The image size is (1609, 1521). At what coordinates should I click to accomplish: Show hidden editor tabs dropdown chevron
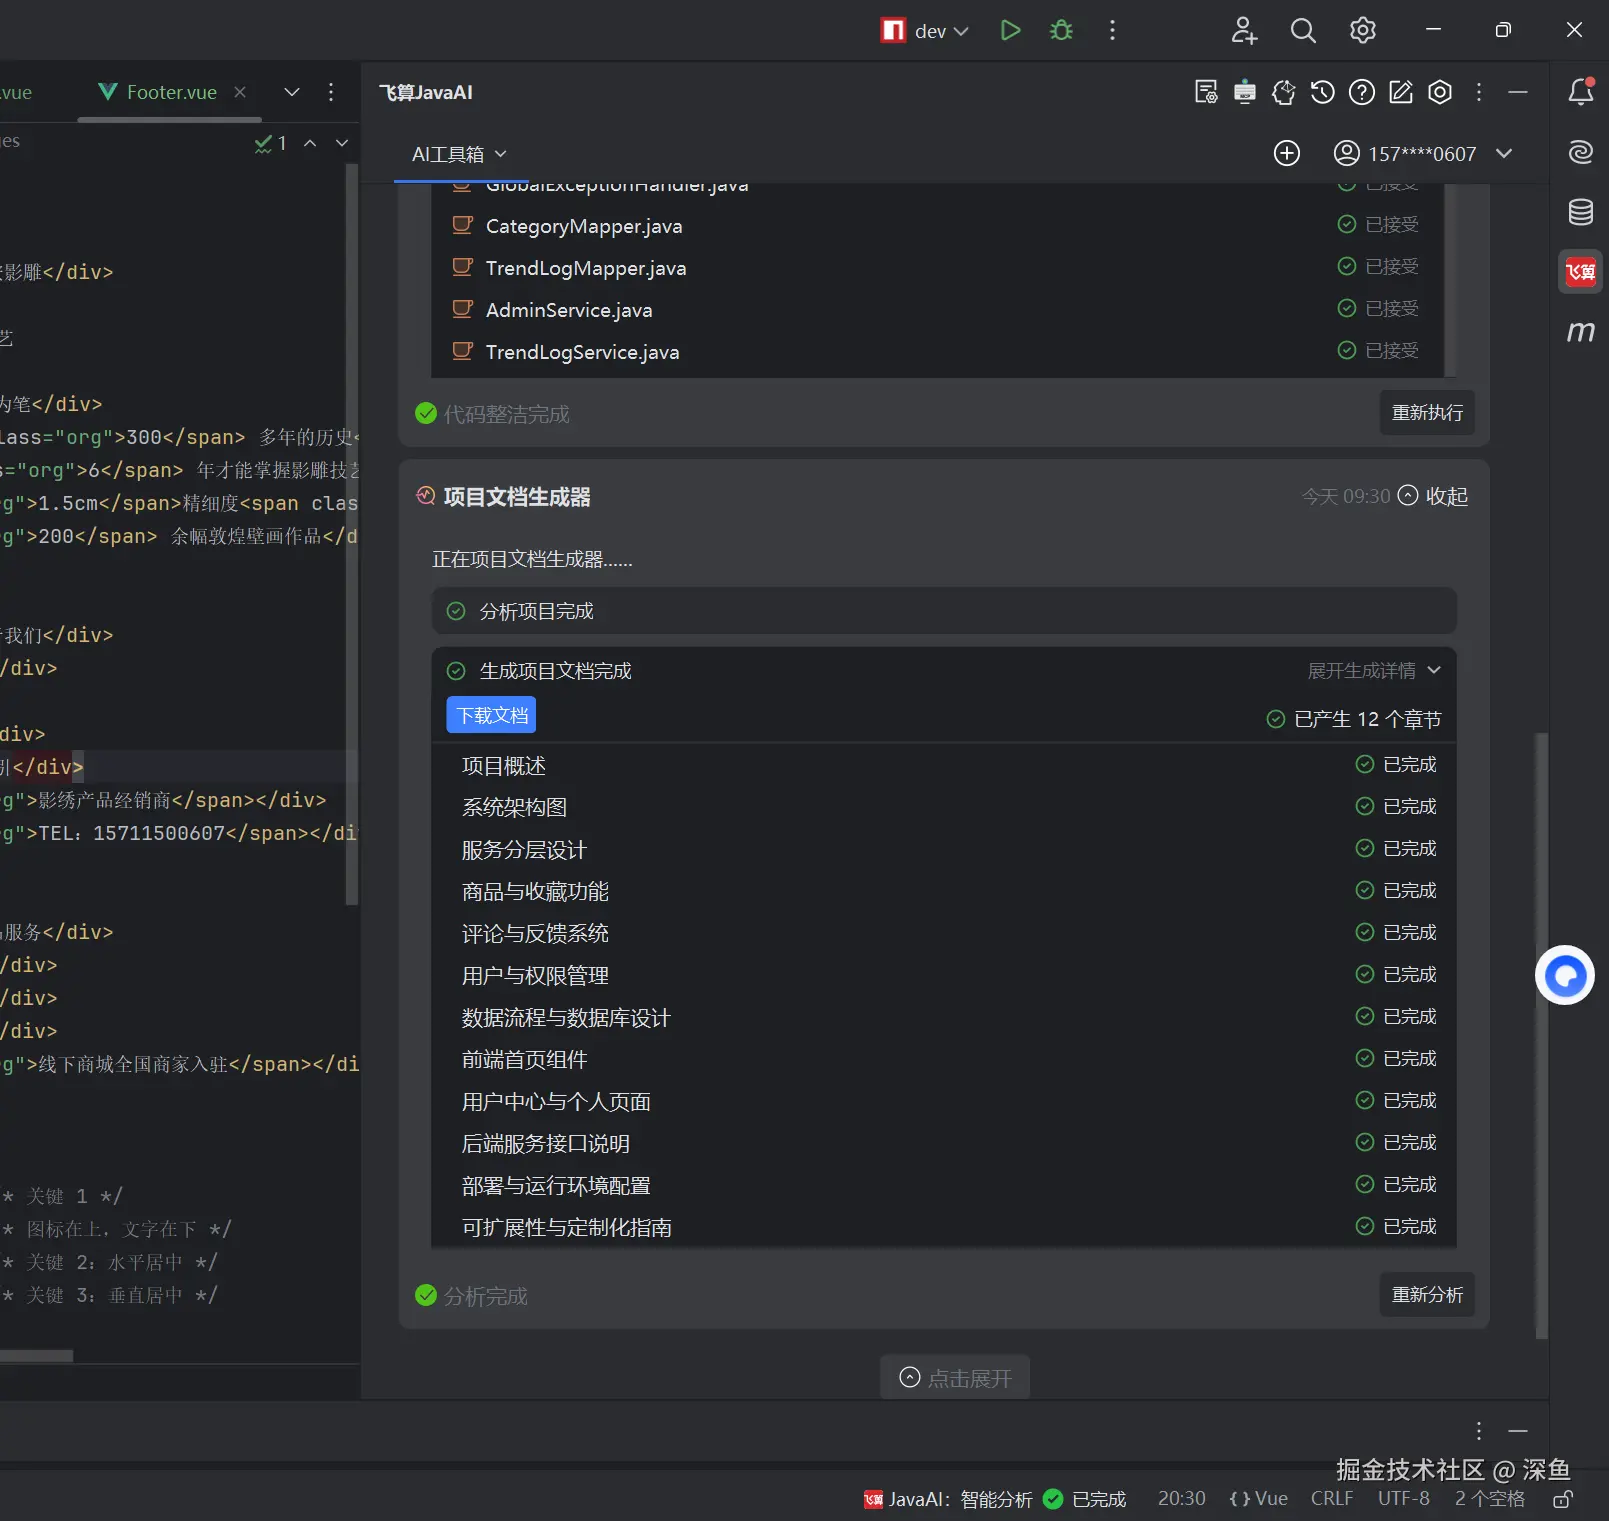(292, 92)
